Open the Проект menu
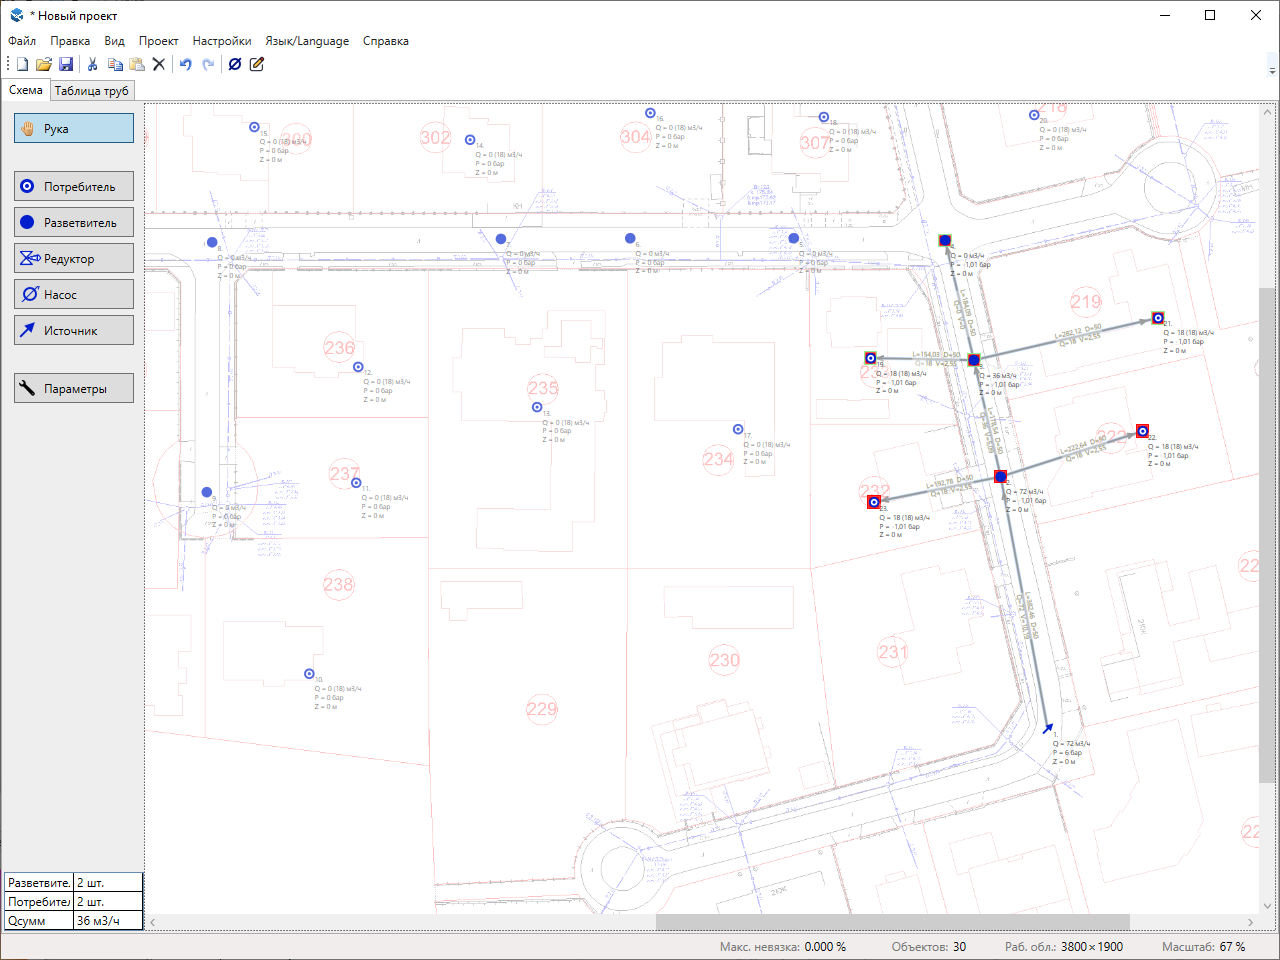Viewport: 1280px width, 960px height. [158, 41]
